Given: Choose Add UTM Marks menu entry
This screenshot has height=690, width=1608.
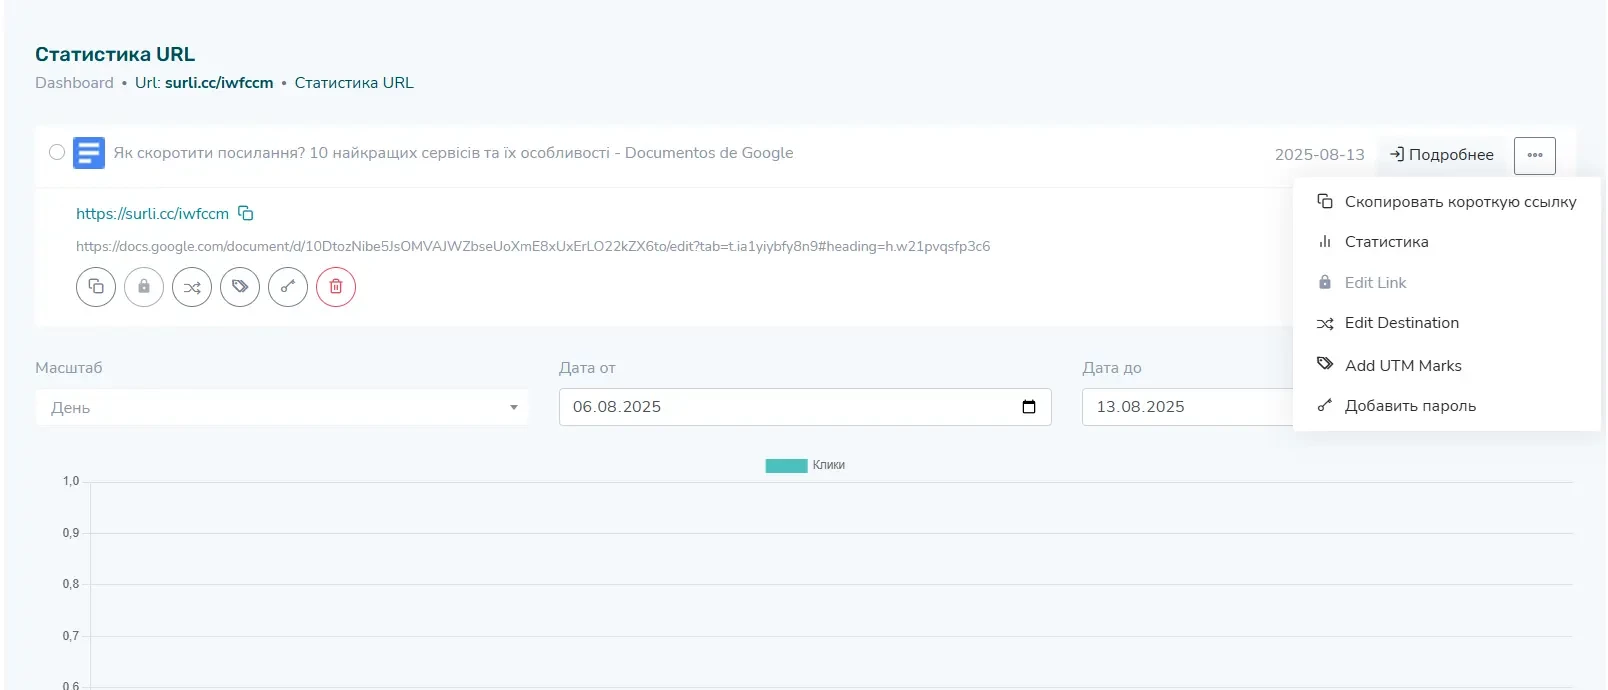Looking at the screenshot, I should click(1446, 365).
